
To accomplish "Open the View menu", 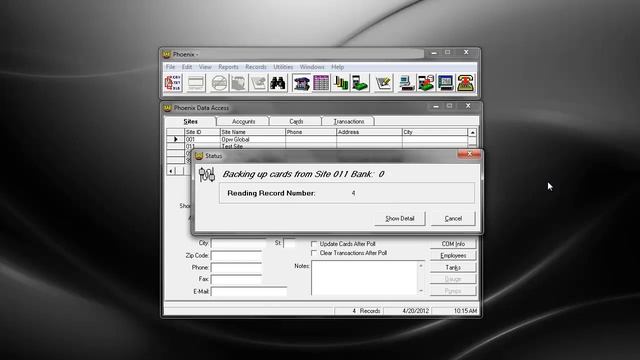I will tap(205, 67).
